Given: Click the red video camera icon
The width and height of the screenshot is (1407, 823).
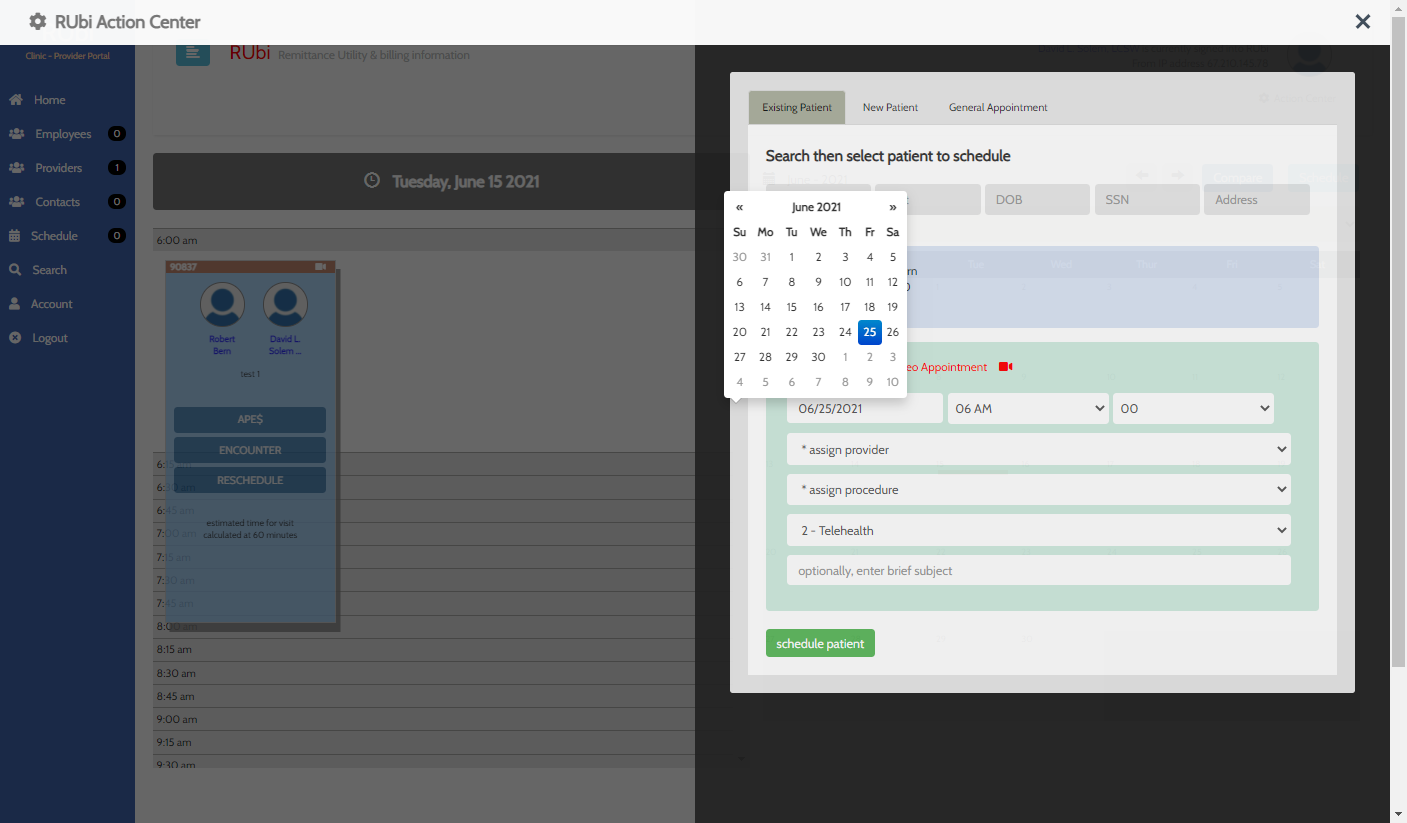Looking at the screenshot, I should (x=1005, y=367).
